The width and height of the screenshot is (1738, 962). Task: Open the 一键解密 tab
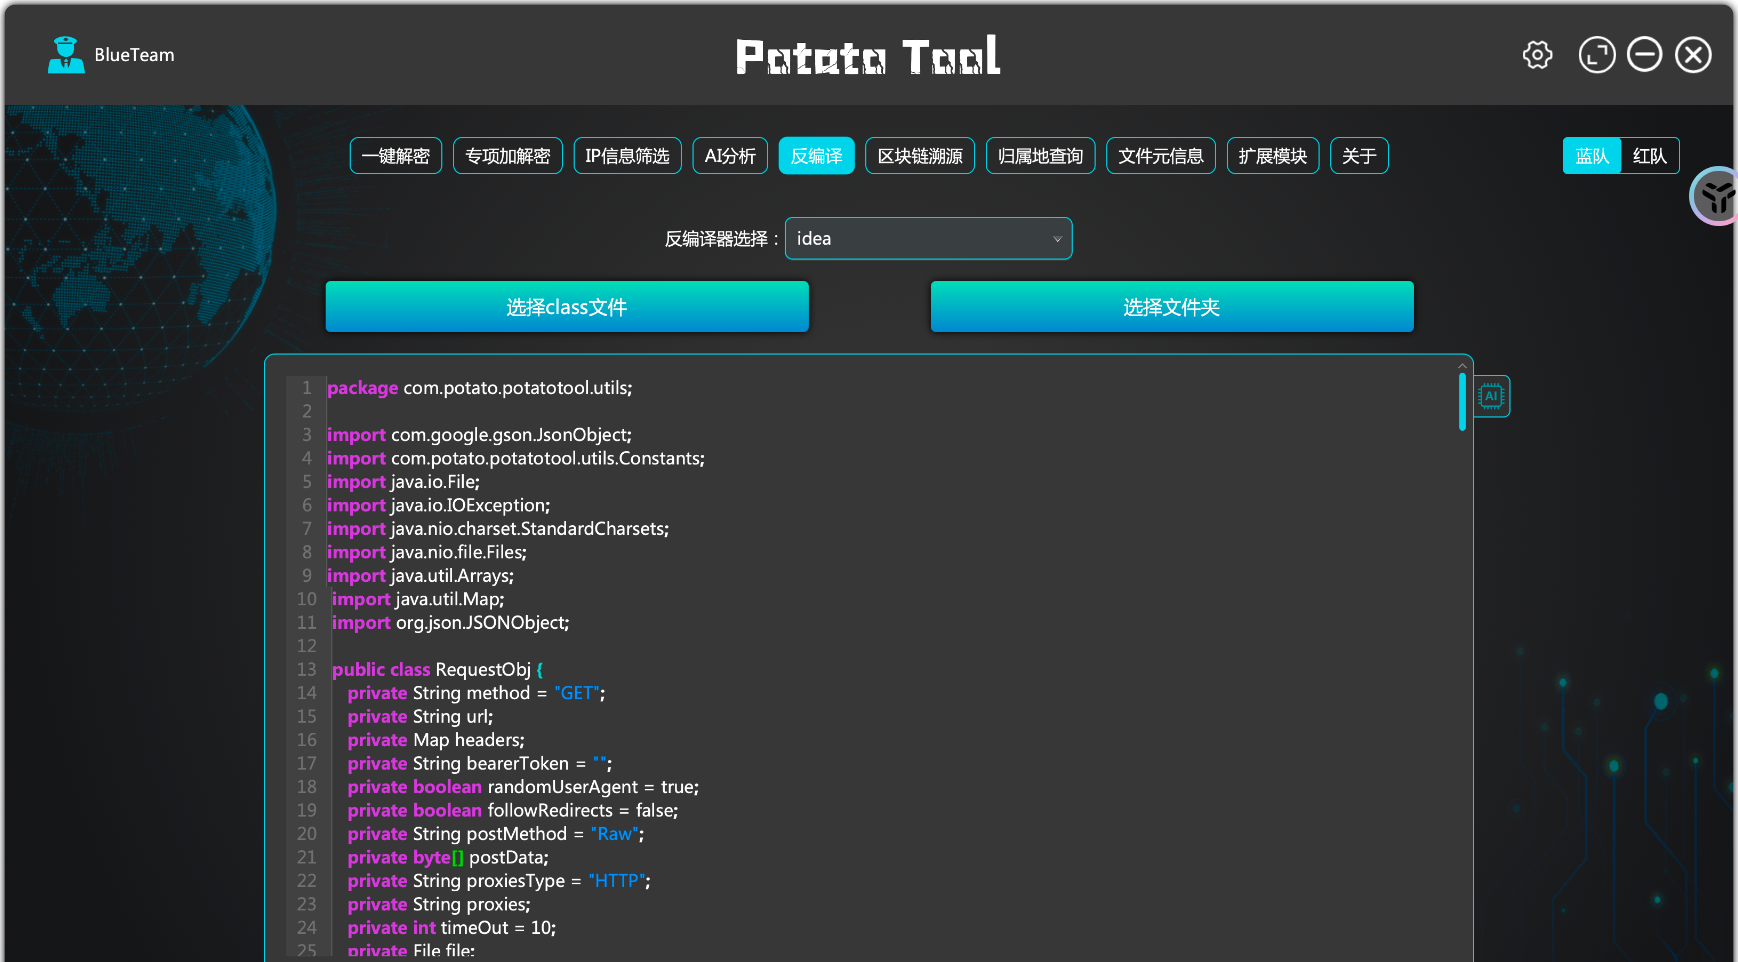point(396,156)
